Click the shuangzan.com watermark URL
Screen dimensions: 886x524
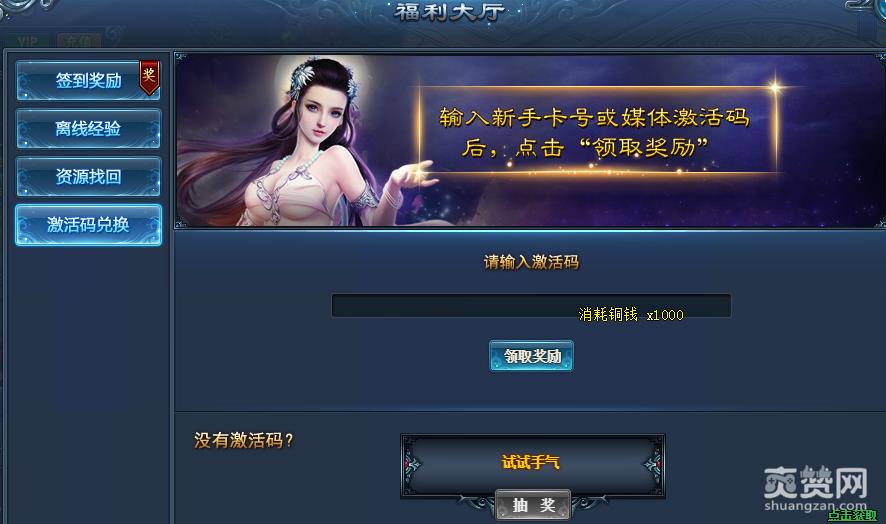tap(815, 505)
